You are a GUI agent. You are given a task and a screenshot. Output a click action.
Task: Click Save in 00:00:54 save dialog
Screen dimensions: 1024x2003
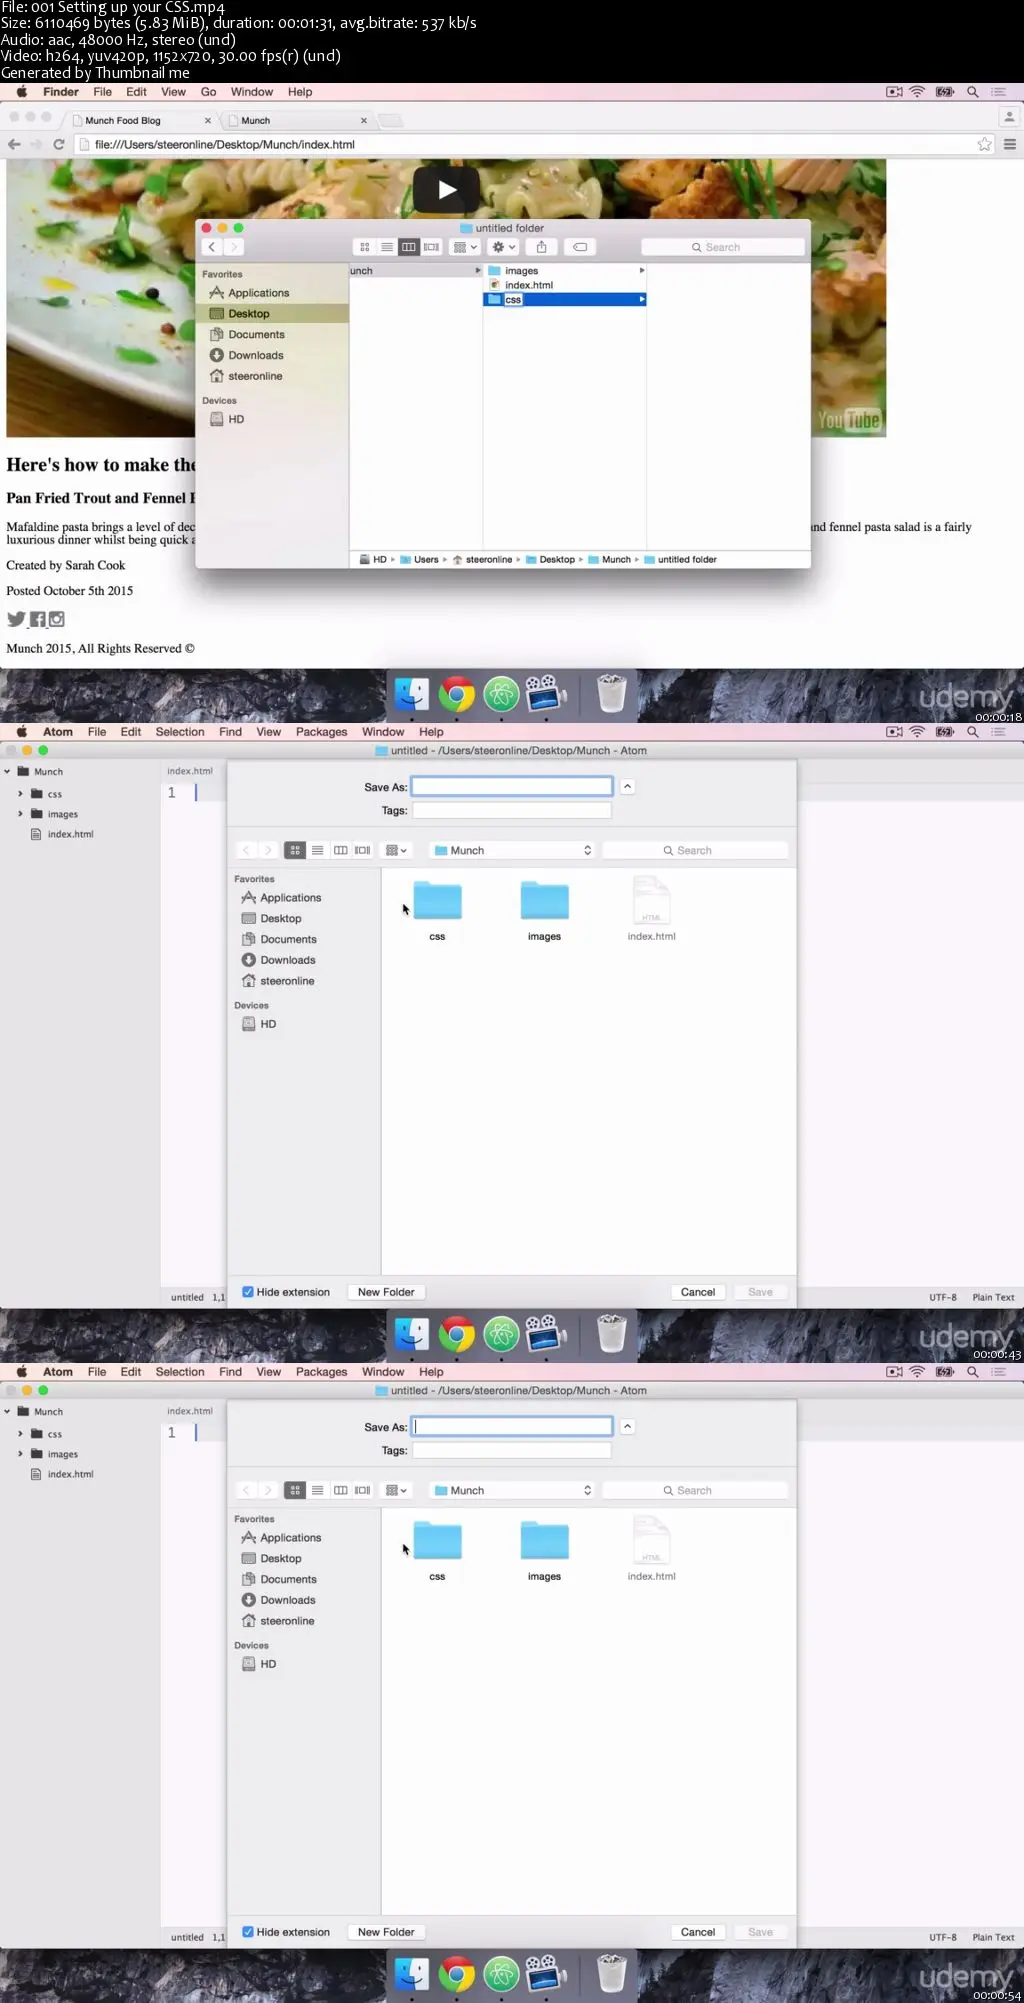[x=760, y=1932]
